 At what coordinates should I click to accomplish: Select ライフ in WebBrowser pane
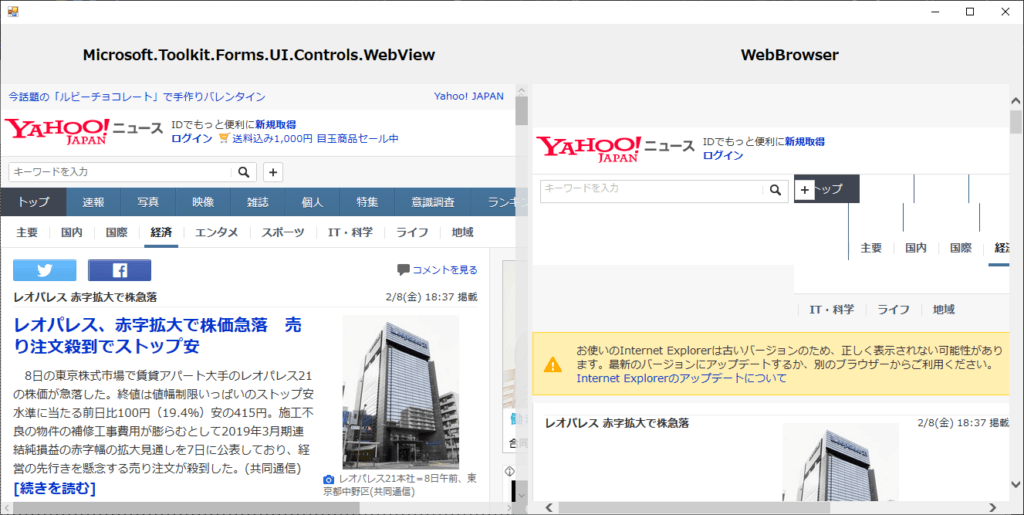point(893,309)
